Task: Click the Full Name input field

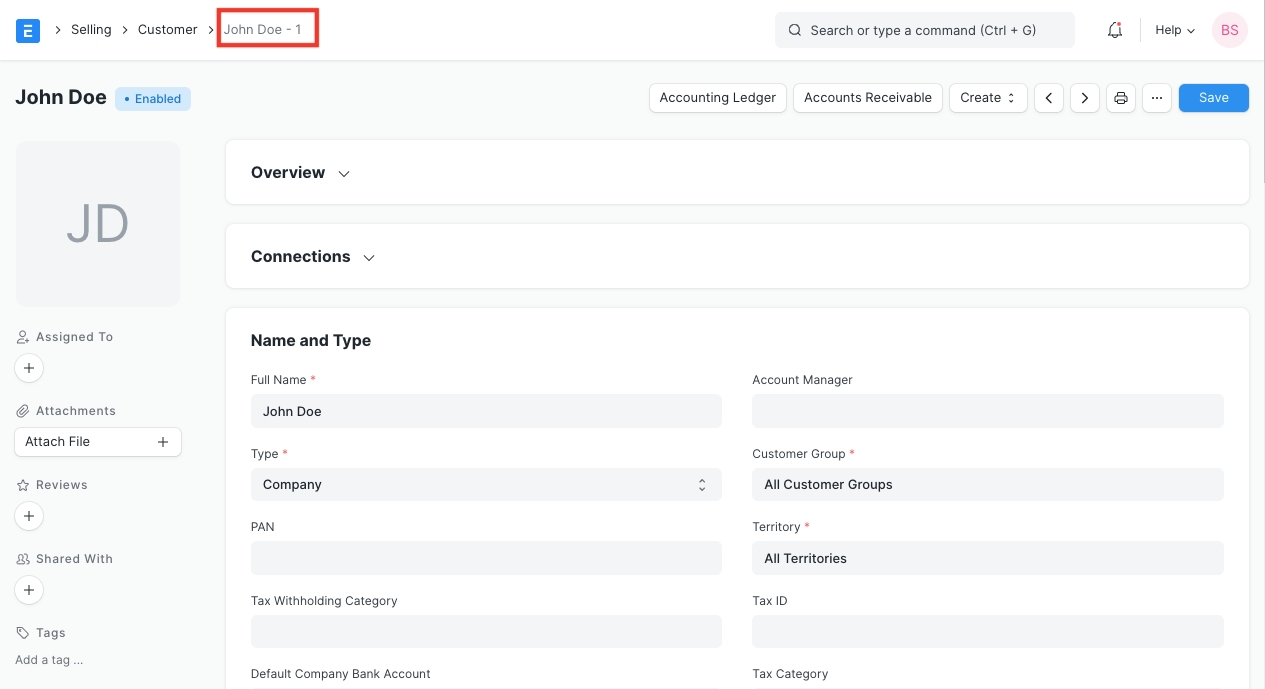Action: pyautogui.click(x=486, y=411)
